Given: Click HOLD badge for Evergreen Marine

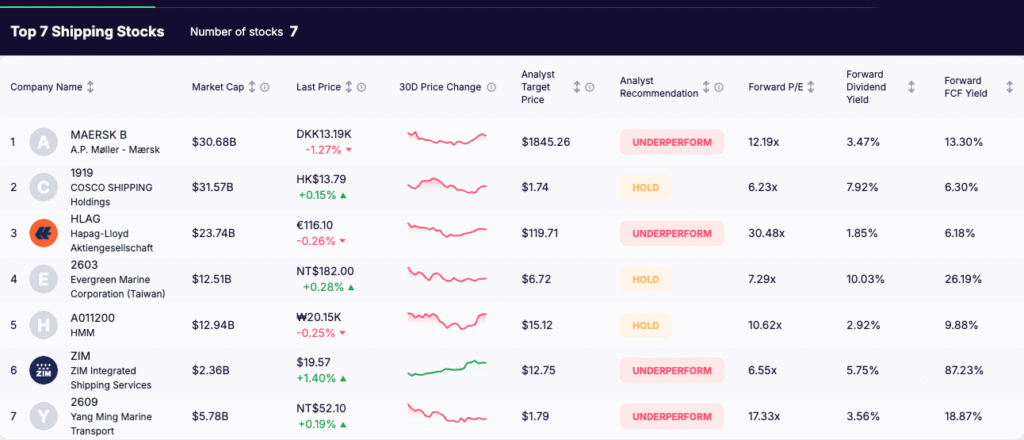Looking at the screenshot, I should 645,279.
